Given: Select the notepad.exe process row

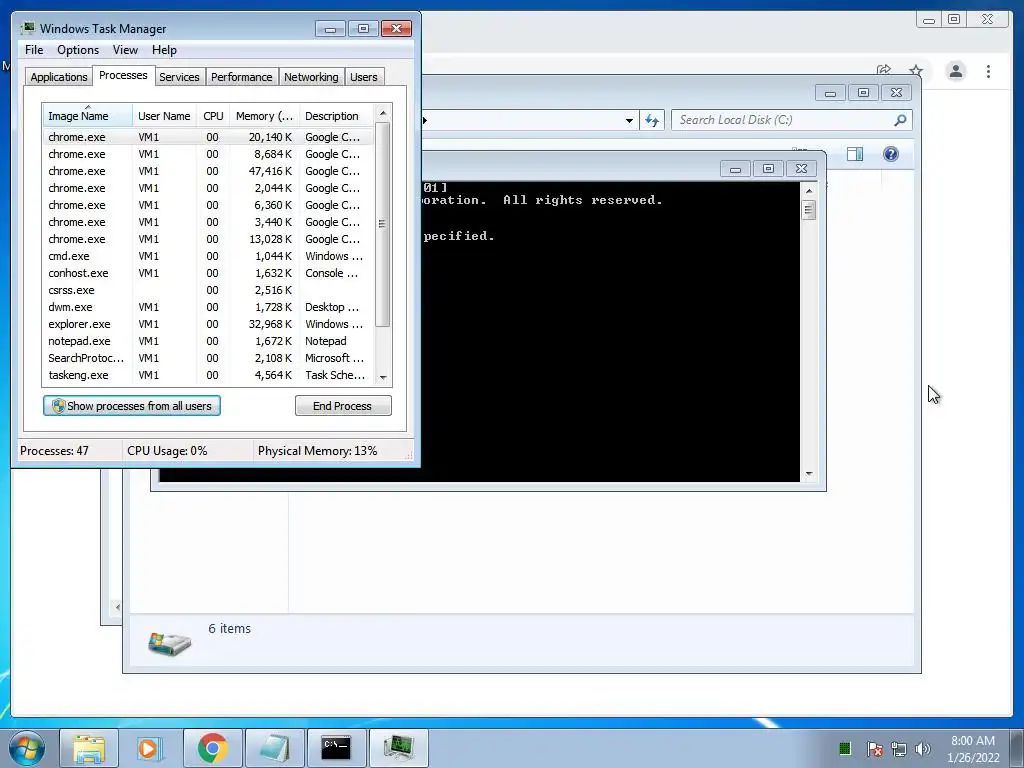Looking at the screenshot, I should tap(208, 341).
